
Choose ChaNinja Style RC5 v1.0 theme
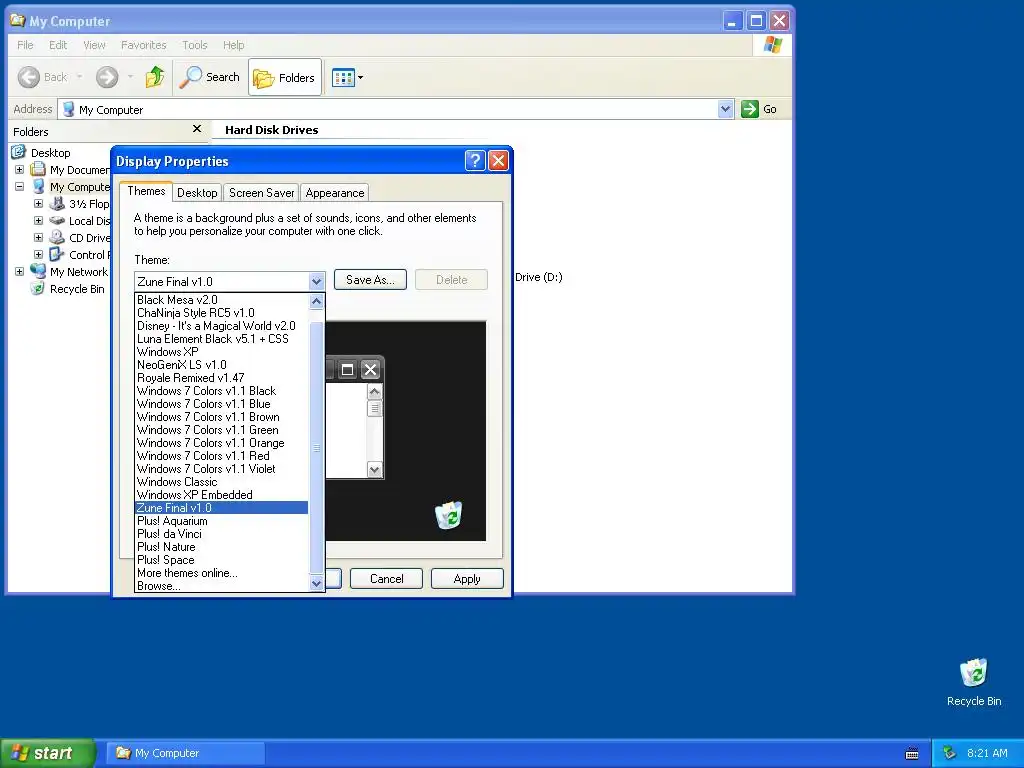221,313
